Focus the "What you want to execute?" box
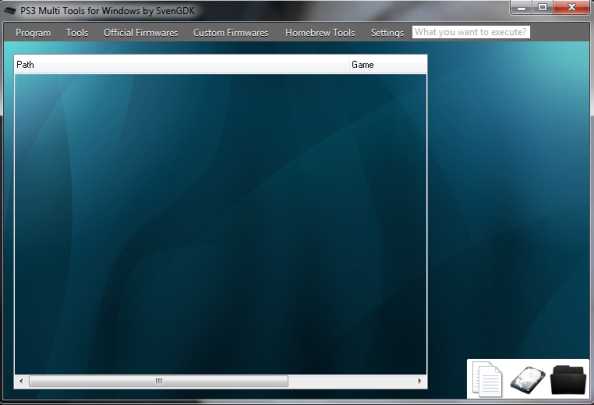This screenshot has height=405, width=594. click(x=471, y=32)
